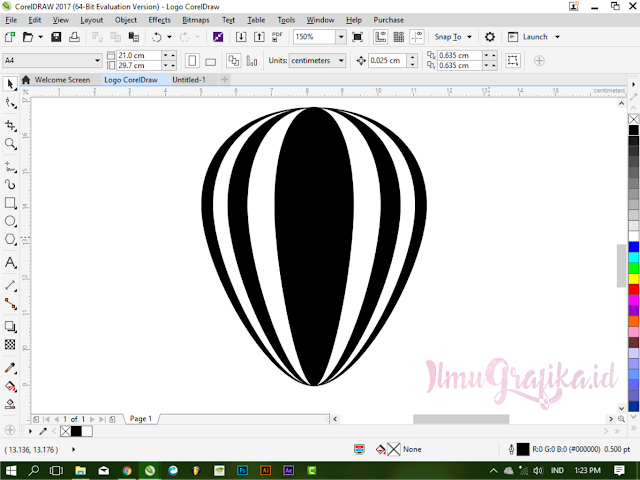
Task: Open the Purchase menu
Action: coord(389,20)
